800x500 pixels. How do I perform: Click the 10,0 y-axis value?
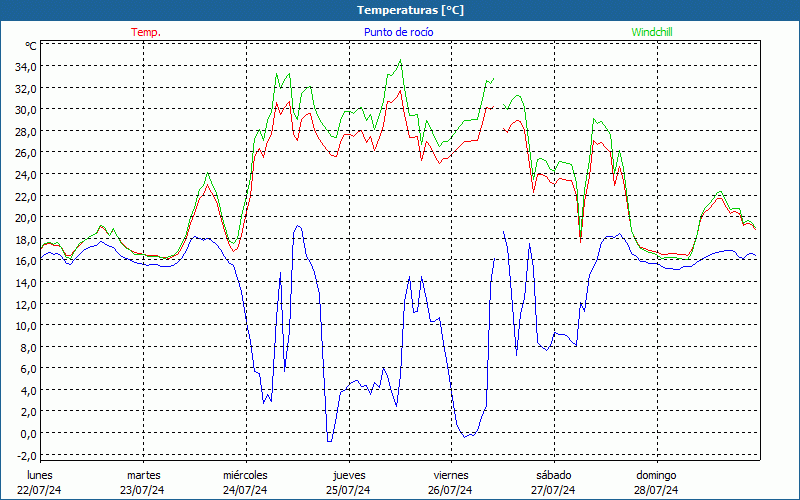(26, 326)
